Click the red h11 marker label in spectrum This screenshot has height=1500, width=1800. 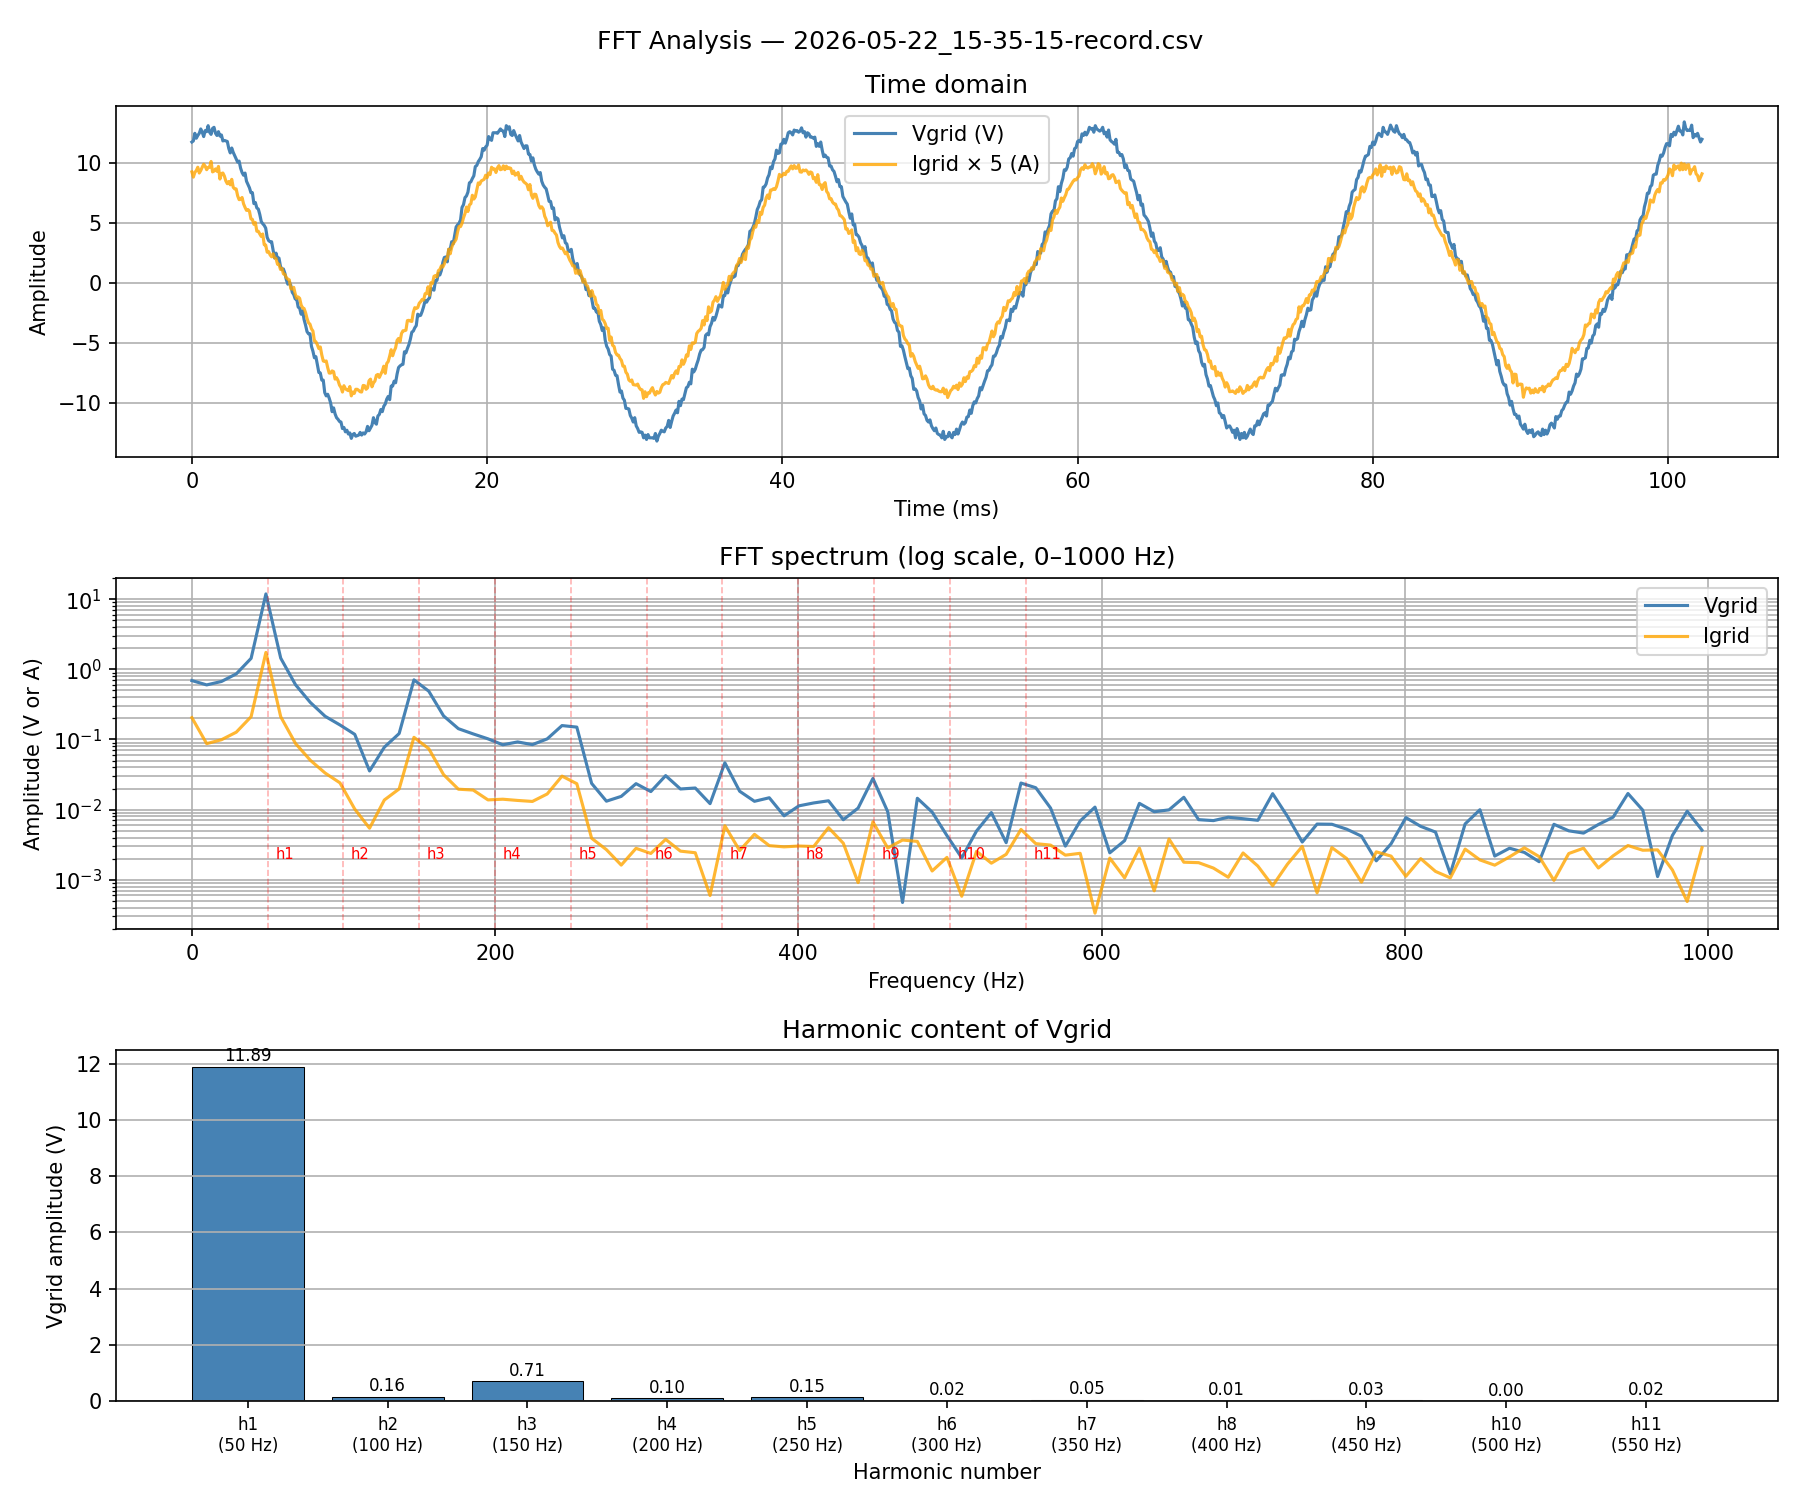pyautogui.click(x=1047, y=854)
